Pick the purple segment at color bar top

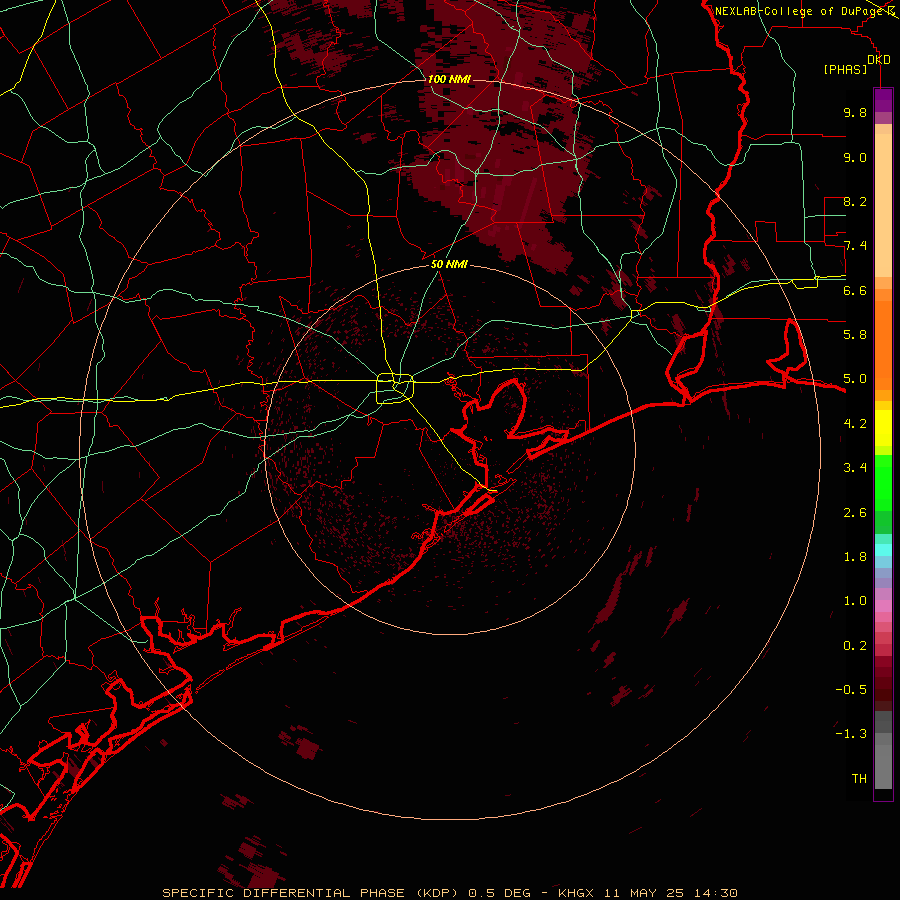(883, 101)
